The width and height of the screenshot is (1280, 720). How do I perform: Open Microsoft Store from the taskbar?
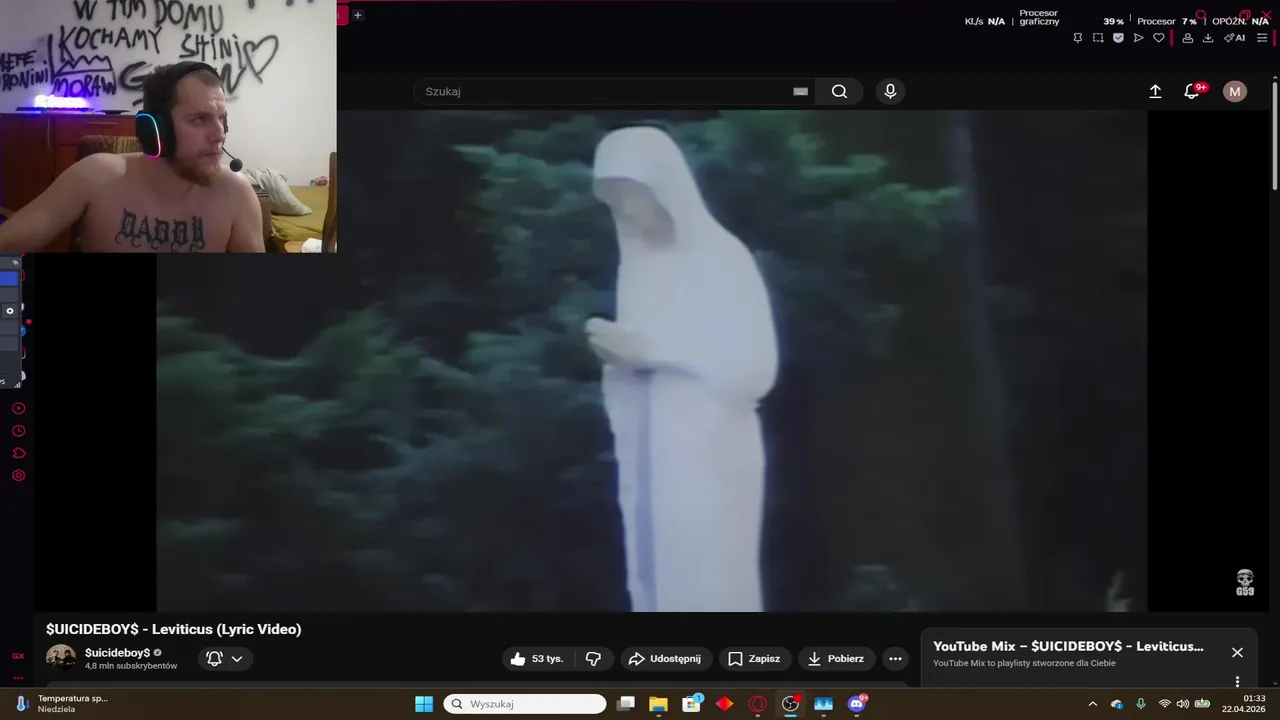(691, 704)
